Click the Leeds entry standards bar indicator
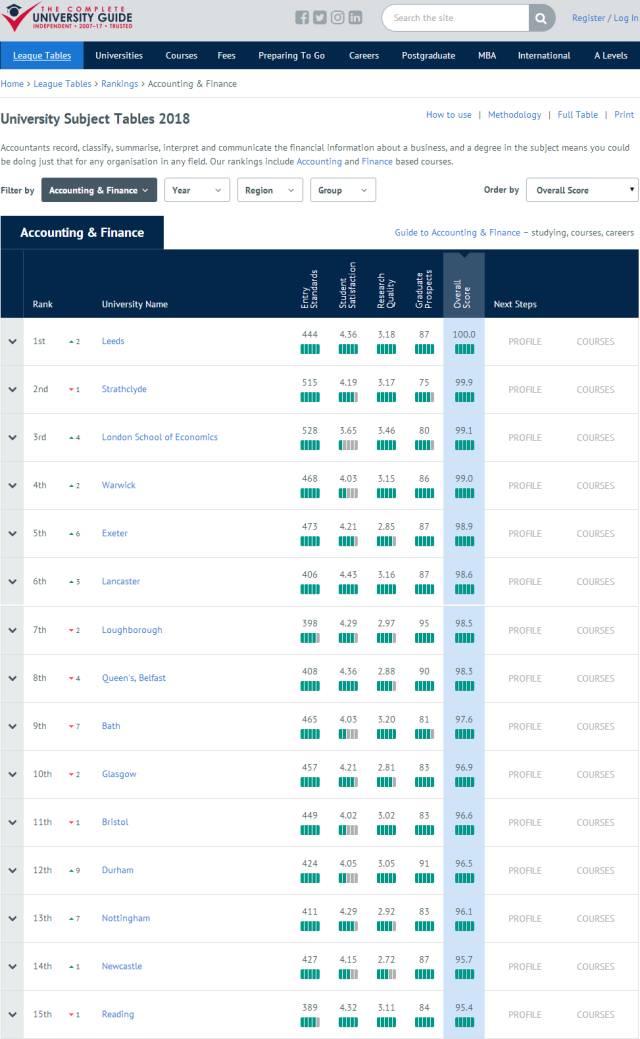640x1039 pixels. click(309, 349)
